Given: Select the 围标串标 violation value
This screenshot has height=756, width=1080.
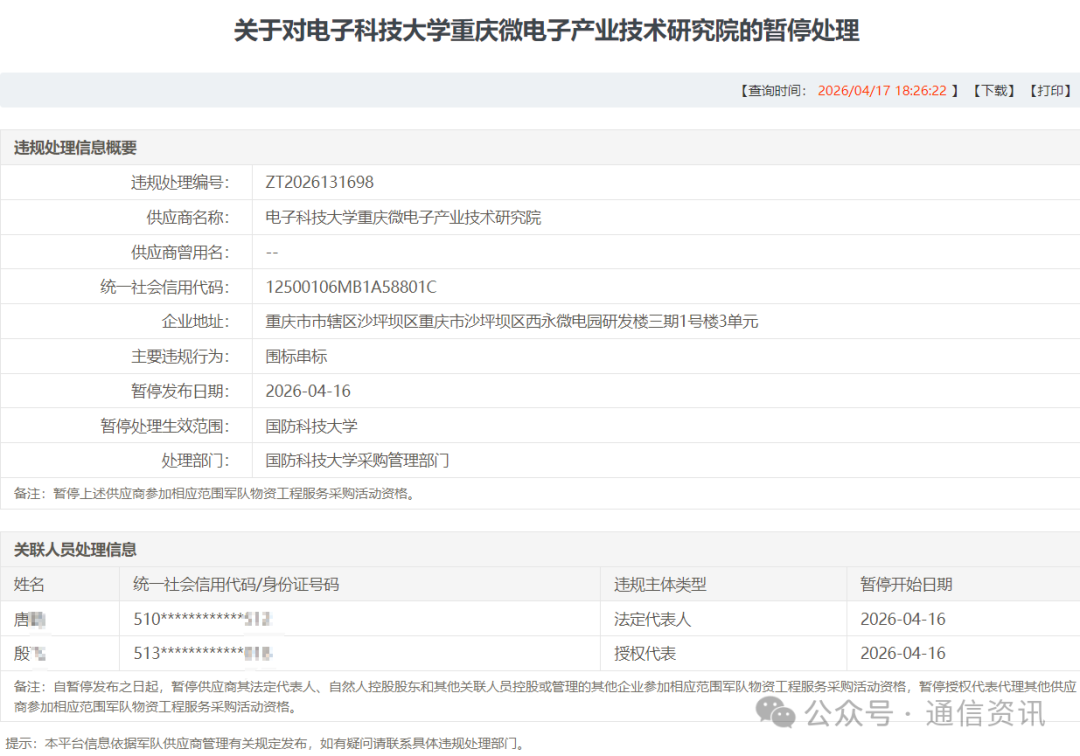Looking at the screenshot, I should coord(296,356).
